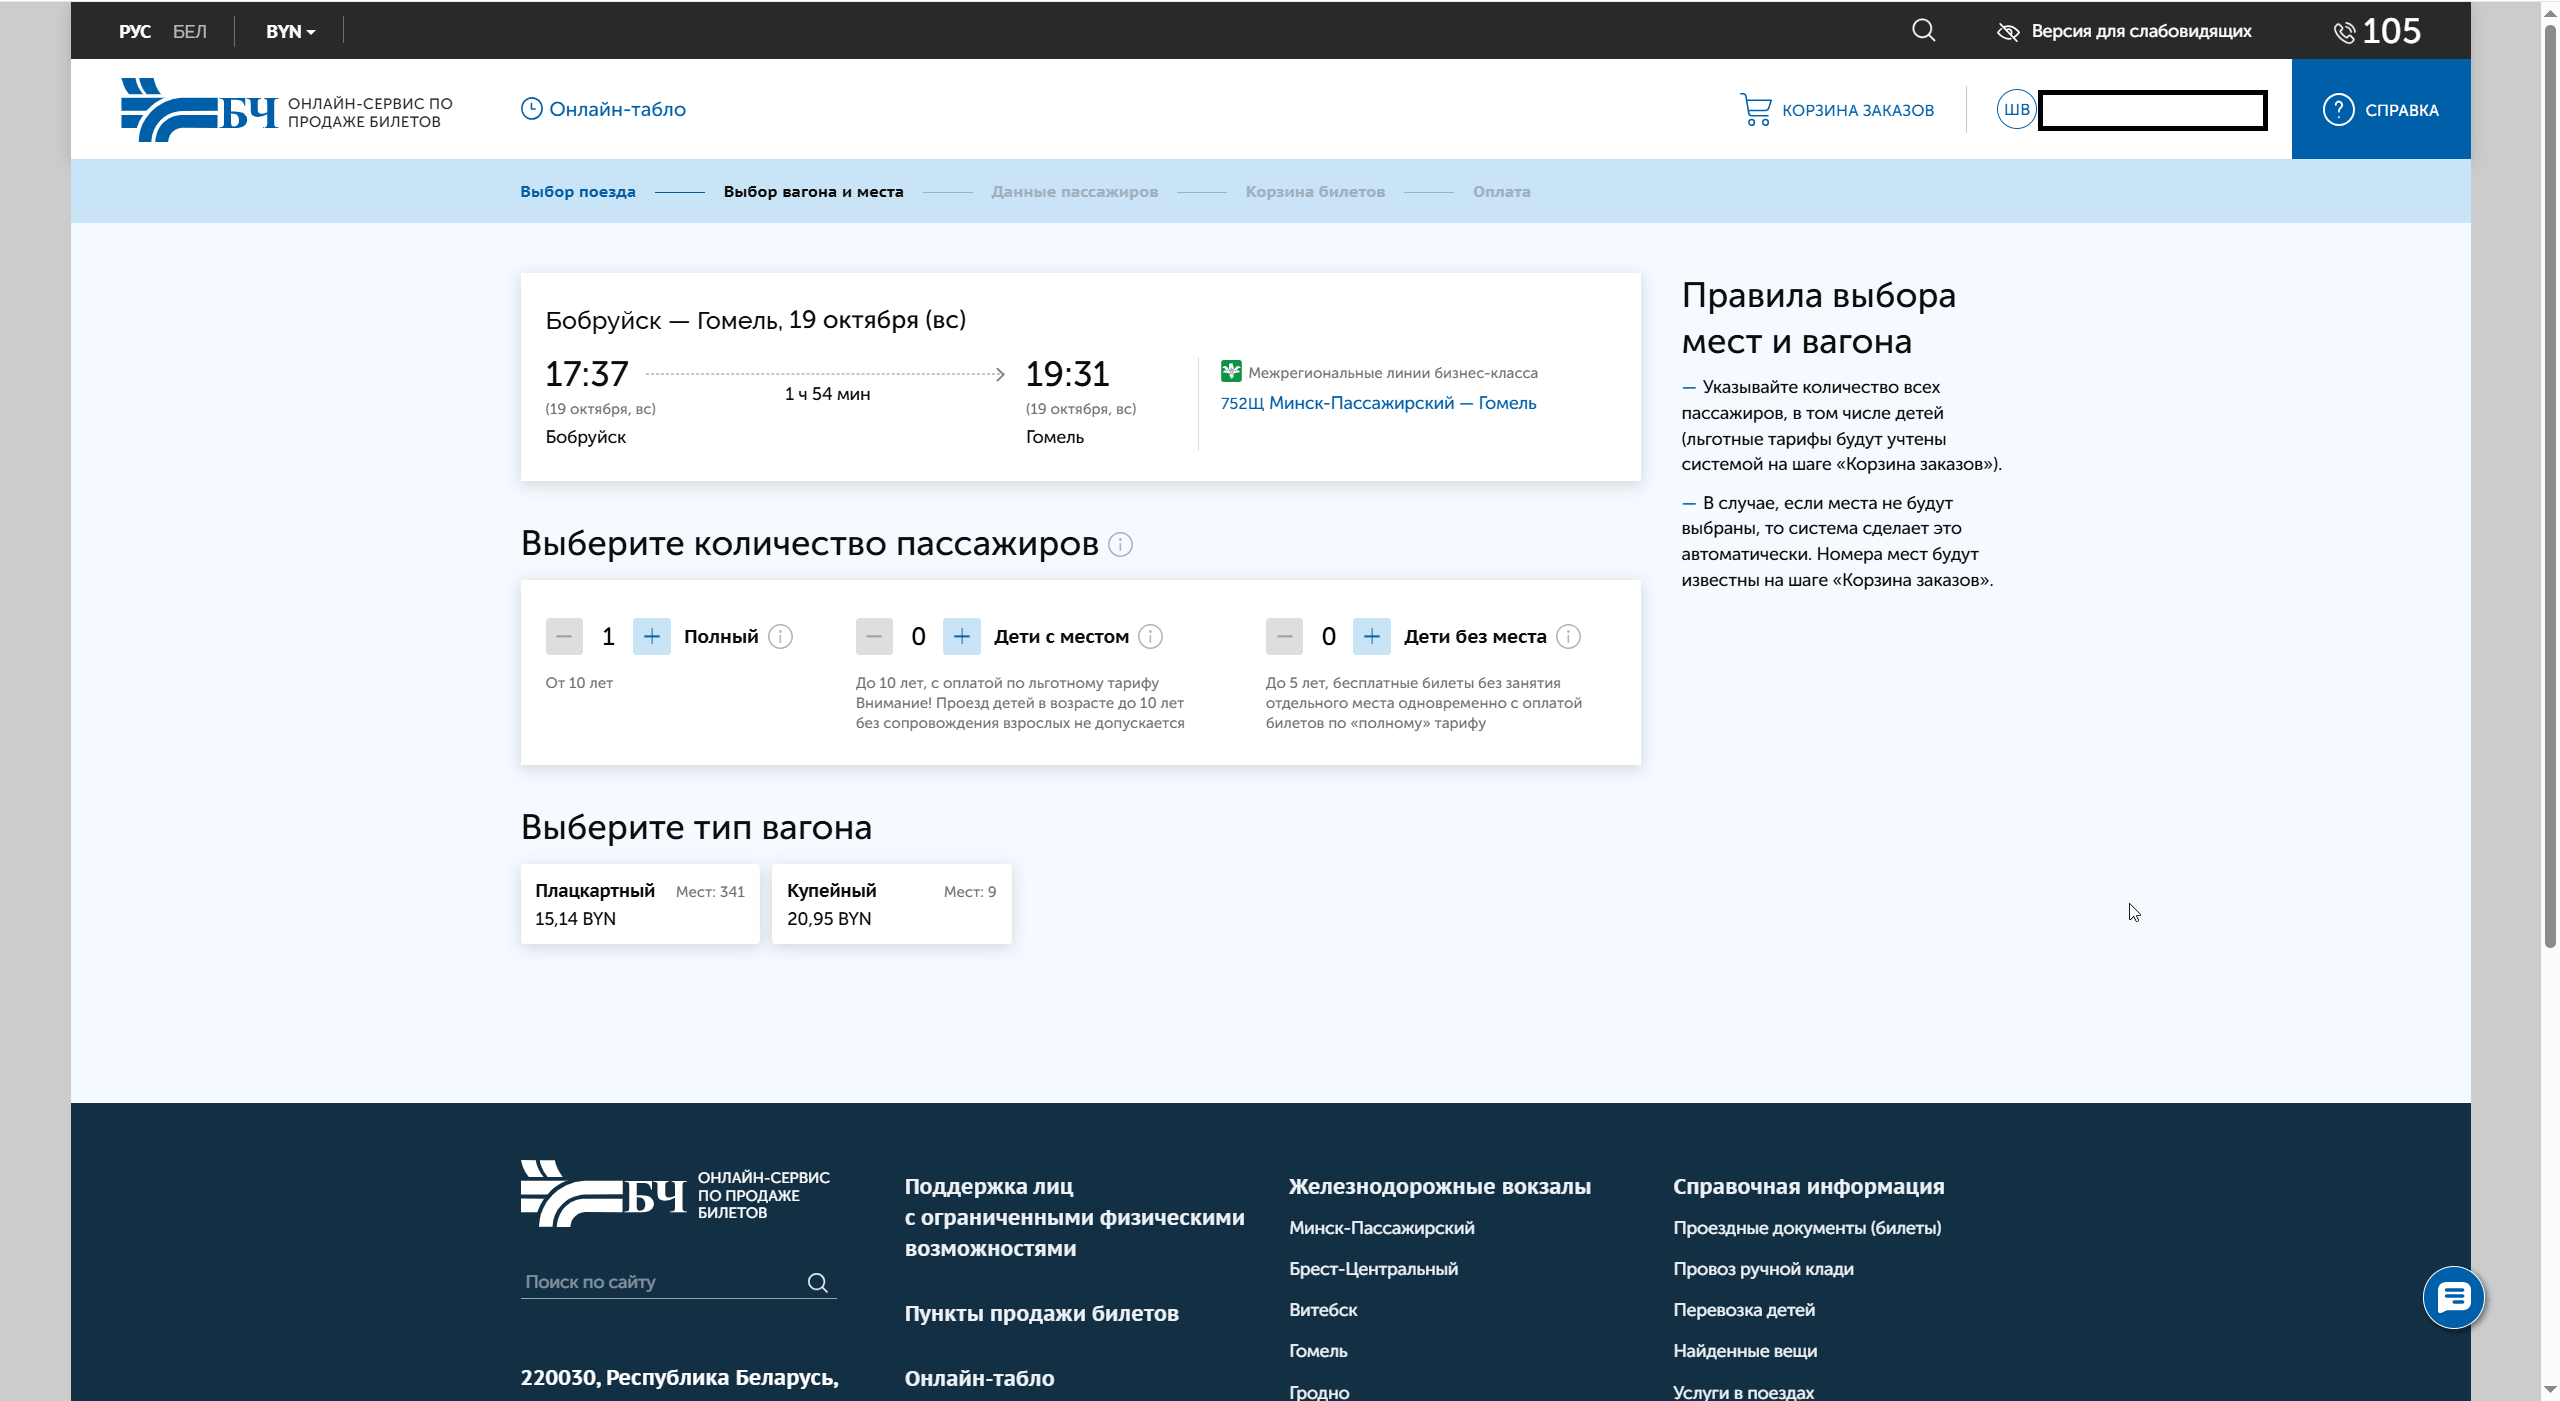Image resolution: width=2560 pixels, height=1401 pixels.
Task: Show info icon beside Дети с местом
Action: [1150, 636]
